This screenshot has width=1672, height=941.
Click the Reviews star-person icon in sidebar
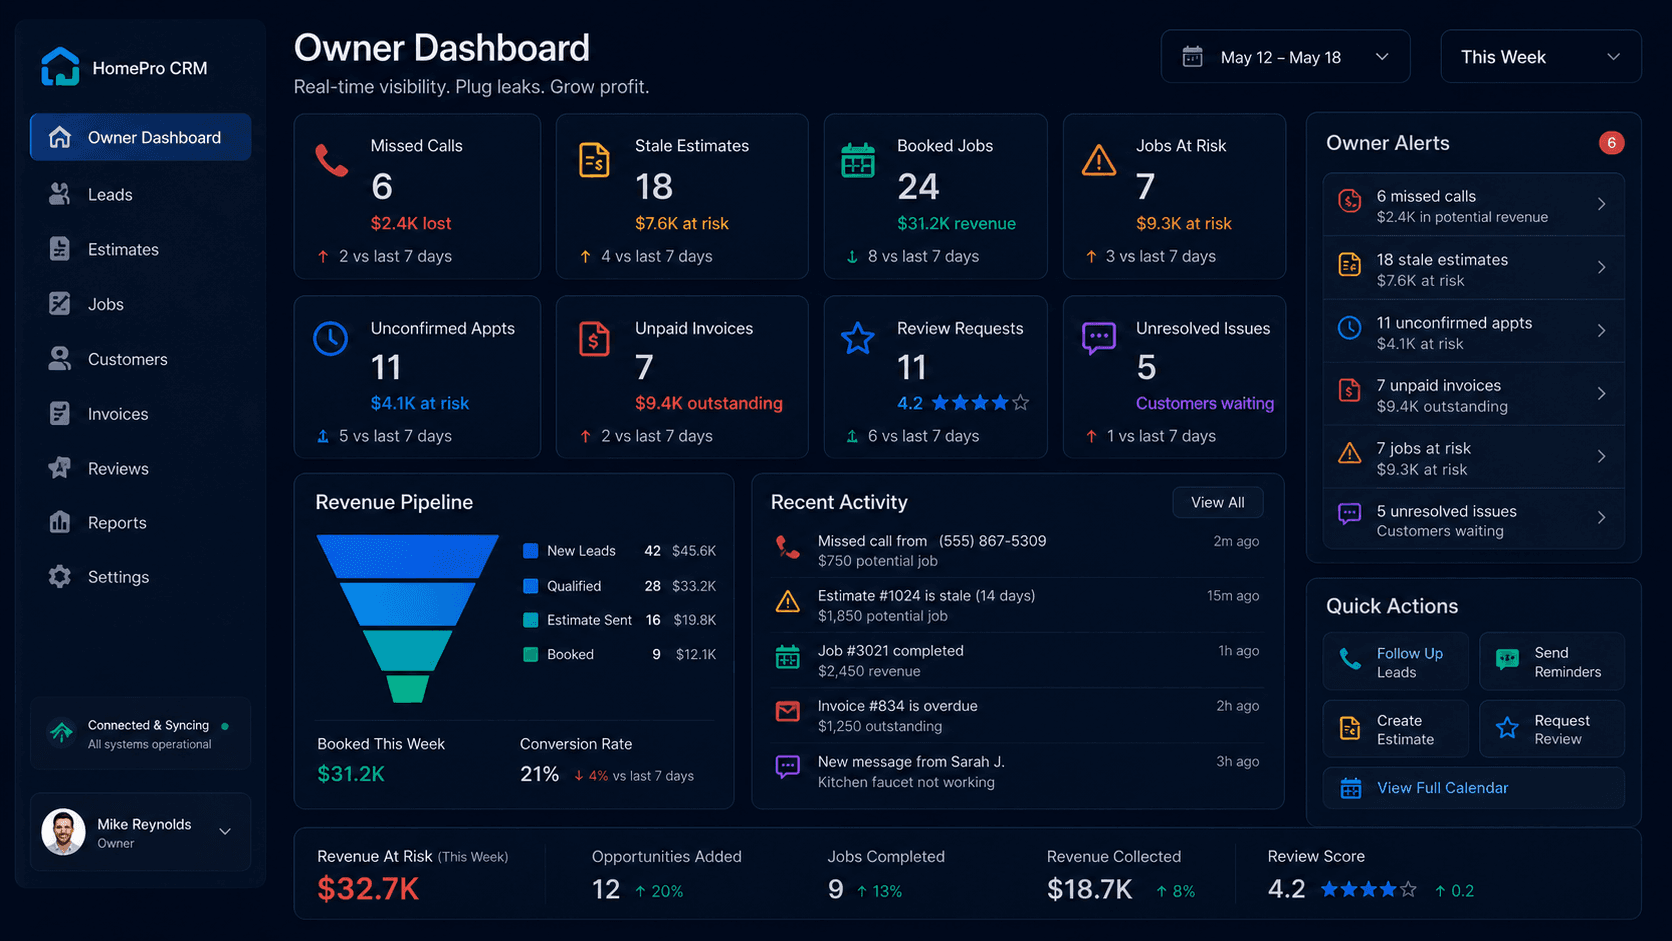[x=60, y=468]
